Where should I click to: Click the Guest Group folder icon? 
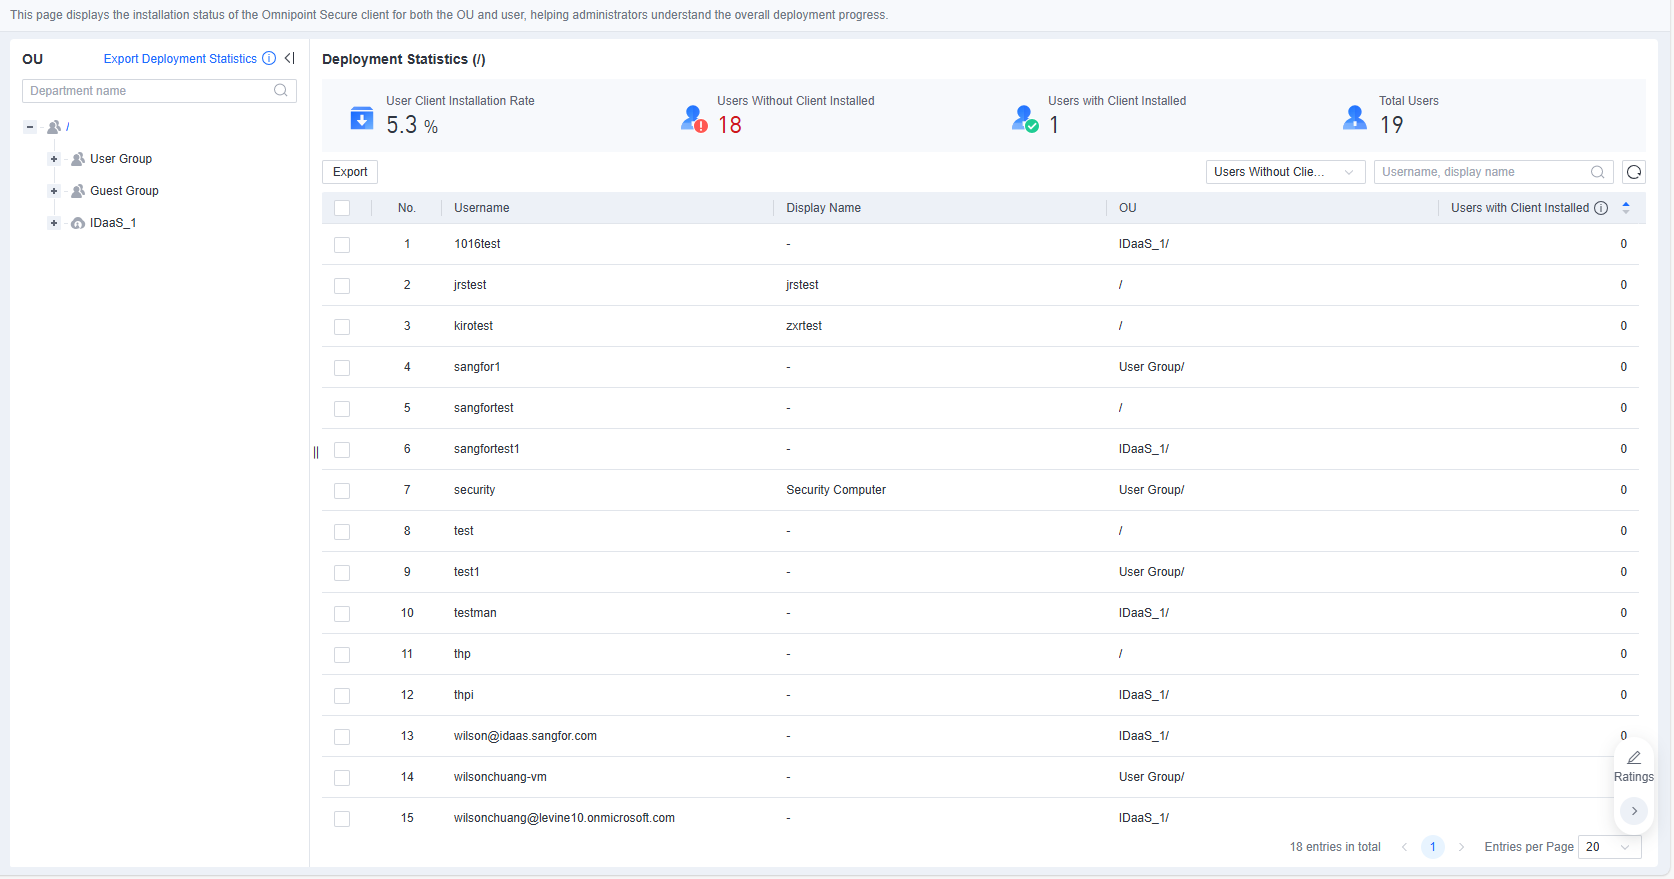[78, 191]
